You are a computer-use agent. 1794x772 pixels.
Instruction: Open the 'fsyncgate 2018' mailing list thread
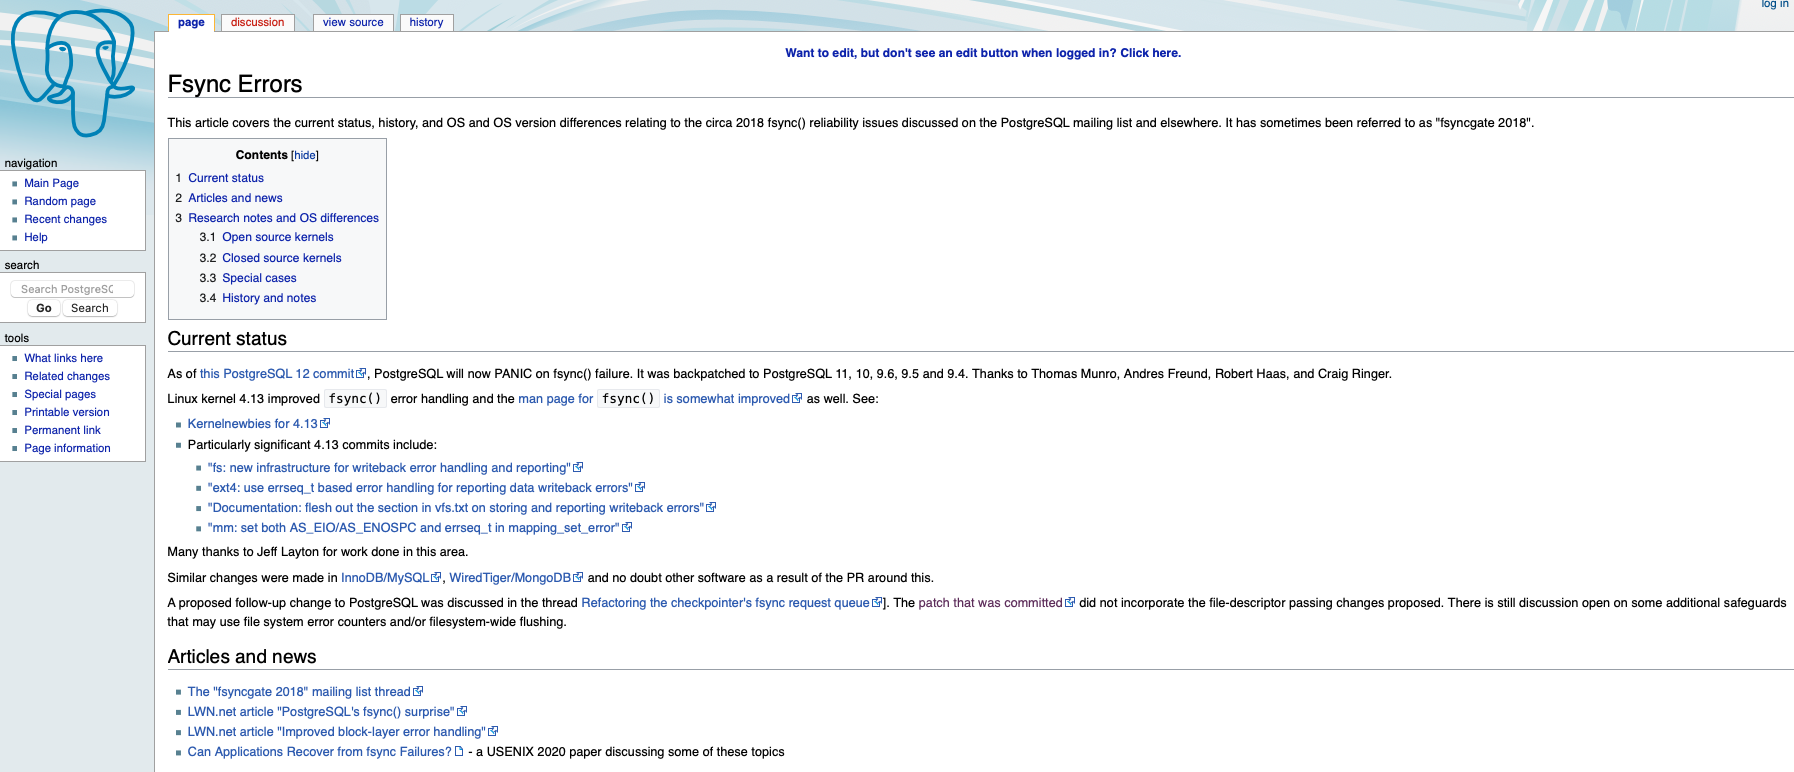tap(299, 692)
